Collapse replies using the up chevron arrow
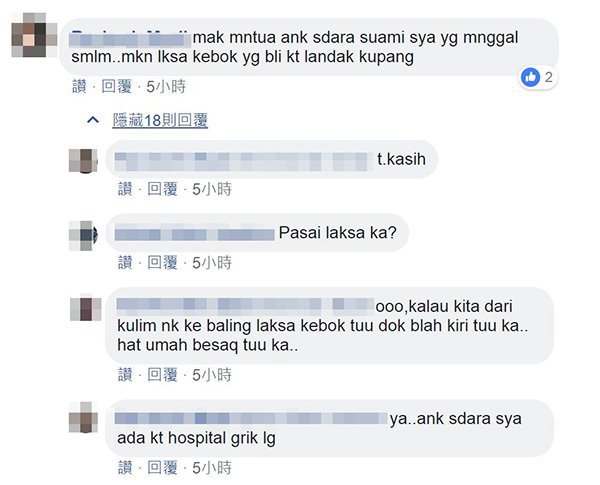 pos(93,120)
